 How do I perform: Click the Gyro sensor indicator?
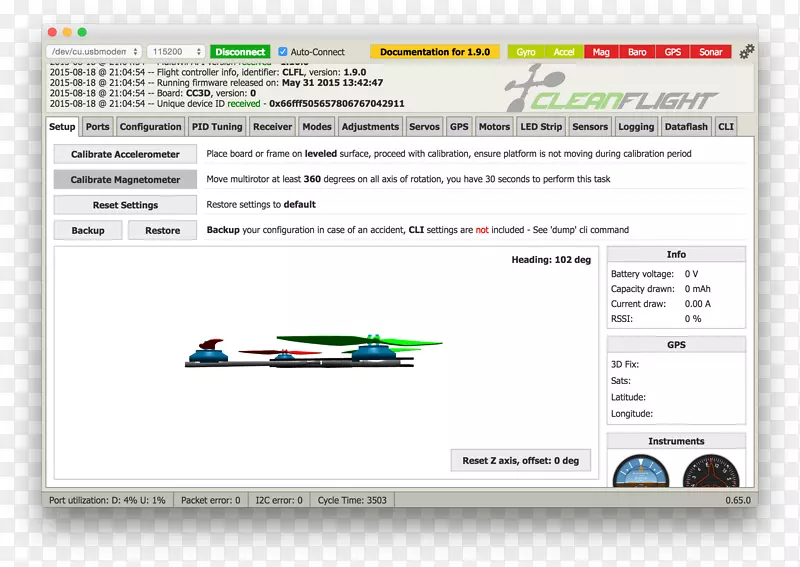526,52
